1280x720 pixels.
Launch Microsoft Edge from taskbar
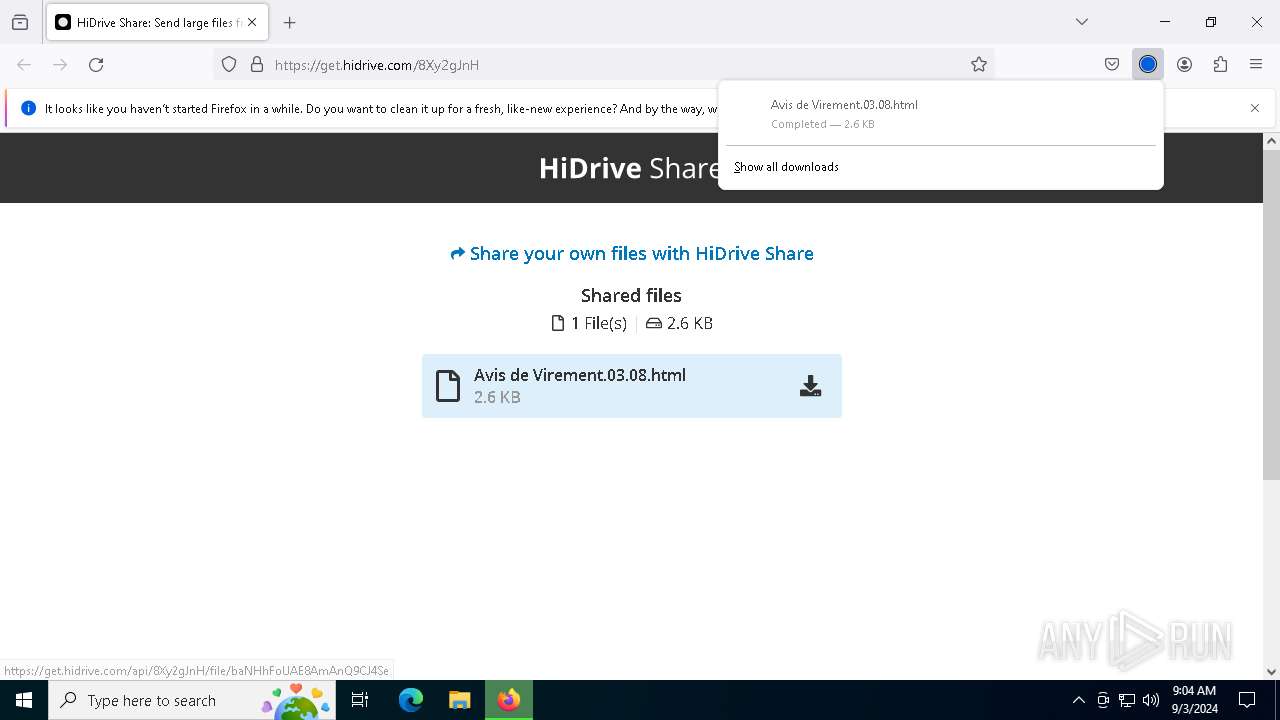click(411, 700)
